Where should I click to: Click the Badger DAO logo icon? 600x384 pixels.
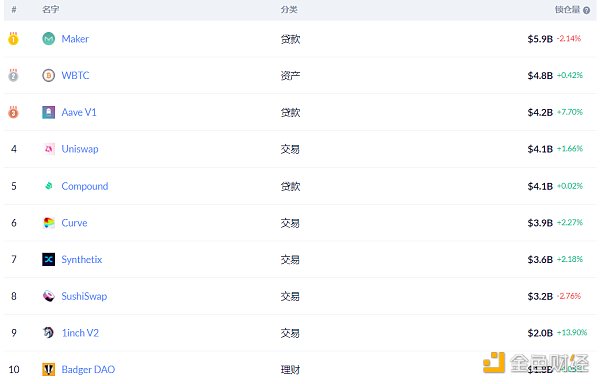click(x=49, y=369)
